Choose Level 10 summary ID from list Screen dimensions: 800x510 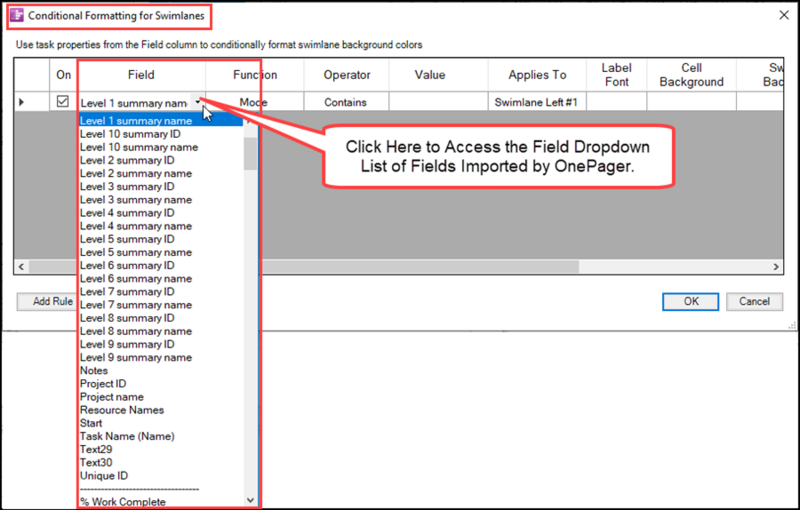[x=130, y=134]
